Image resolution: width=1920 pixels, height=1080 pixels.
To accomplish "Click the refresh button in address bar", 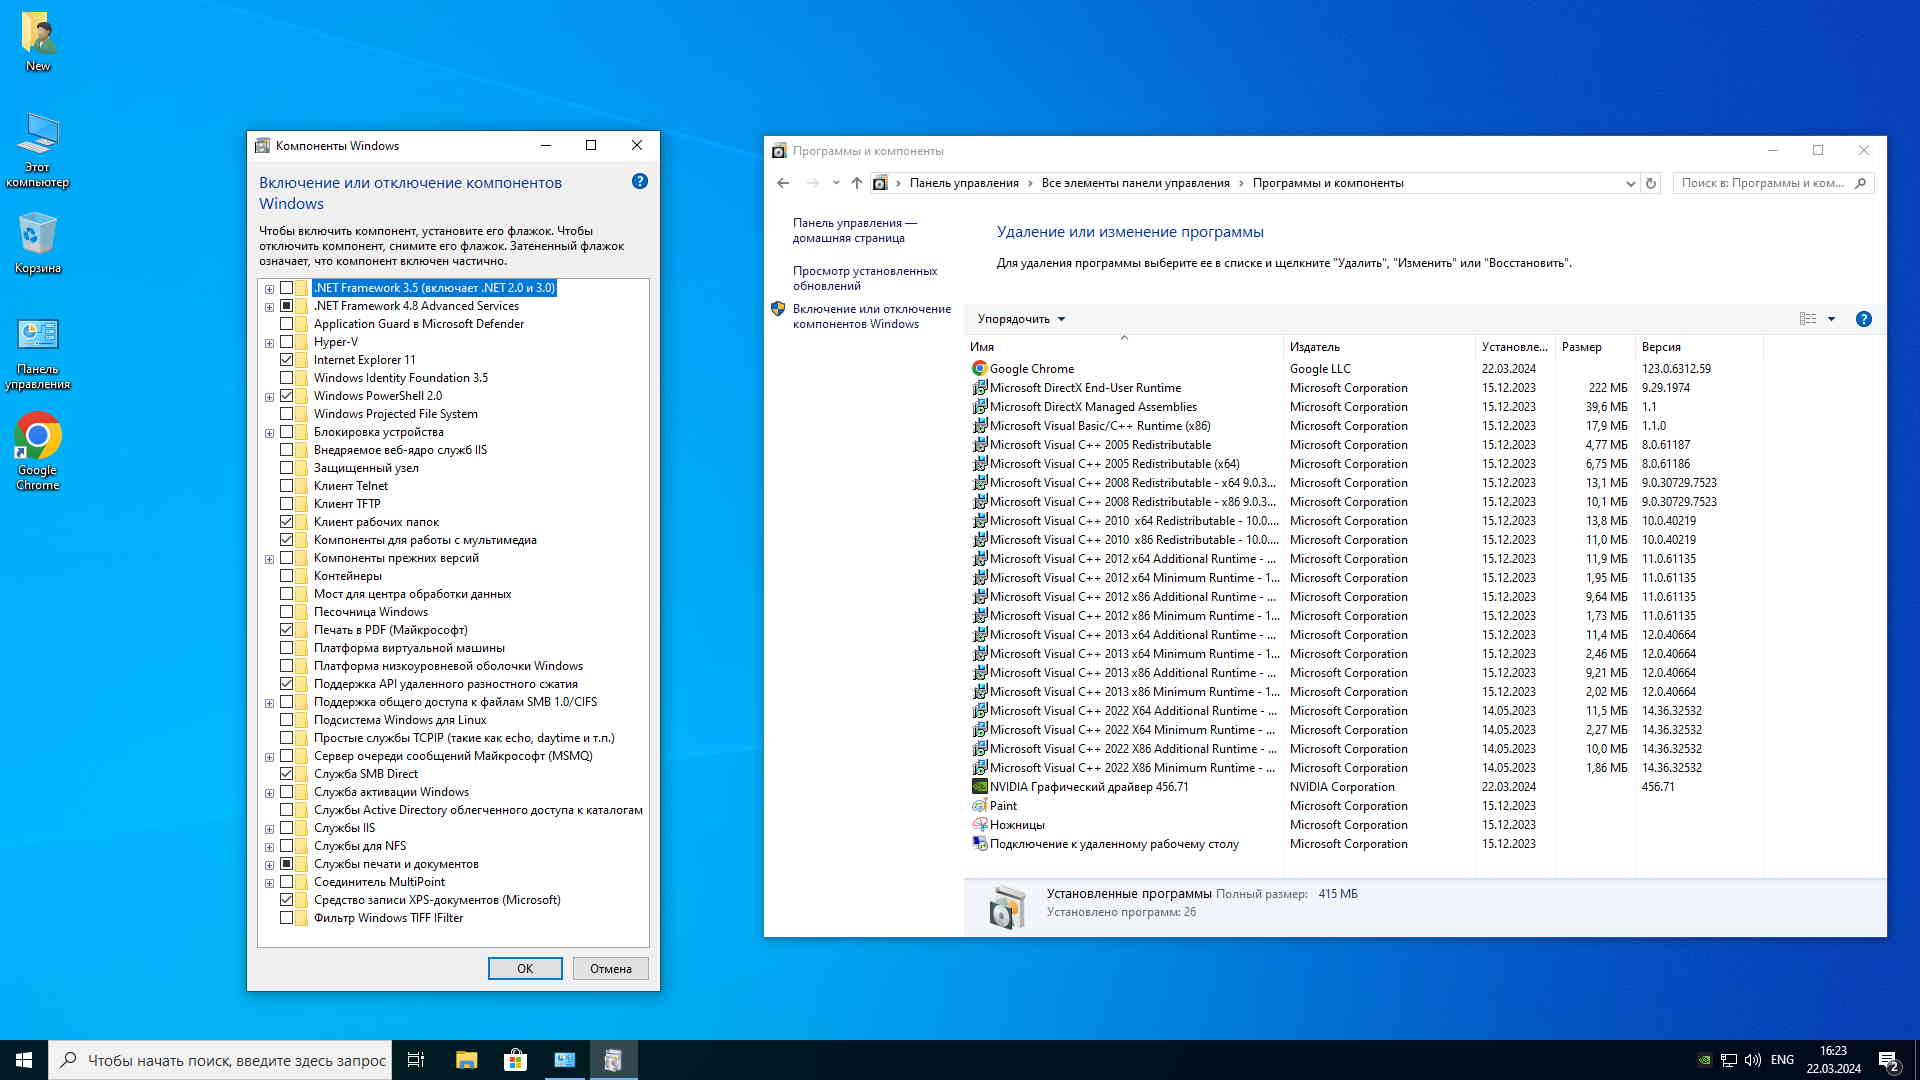I will coord(1651,183).
